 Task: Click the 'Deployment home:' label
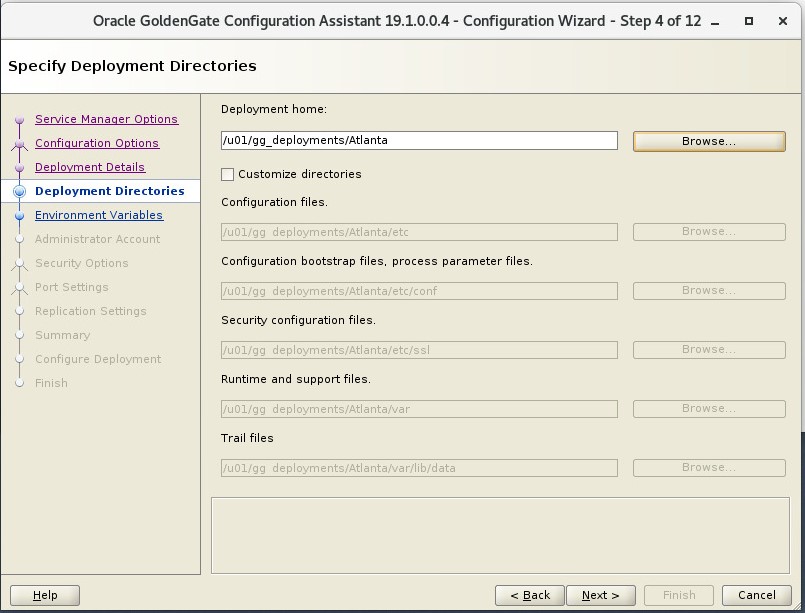(x=274, y=109)
